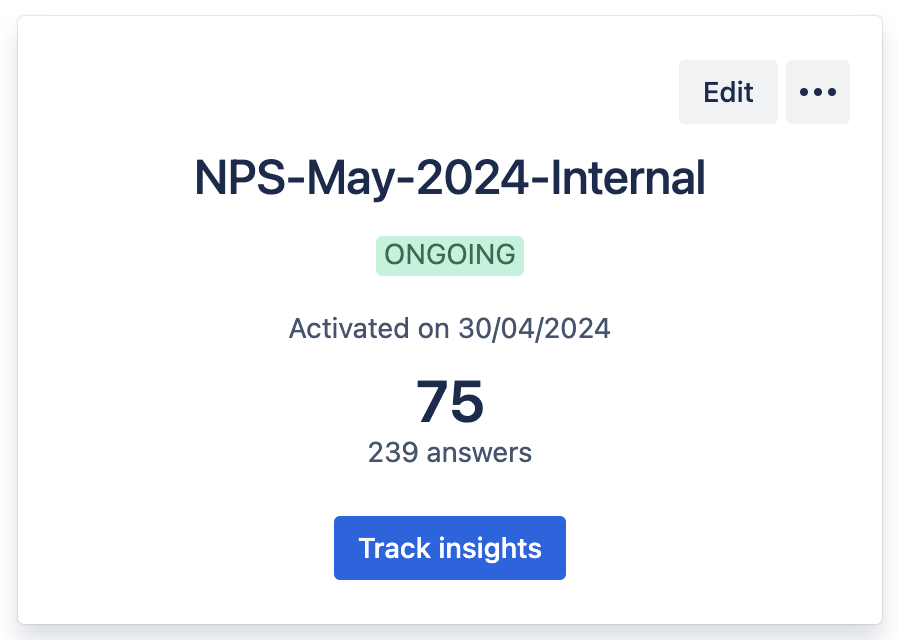The height and width of the screenshot is (640, 898).
Task: Show more actions via the ellipsis icon
Action: [817, 92]
